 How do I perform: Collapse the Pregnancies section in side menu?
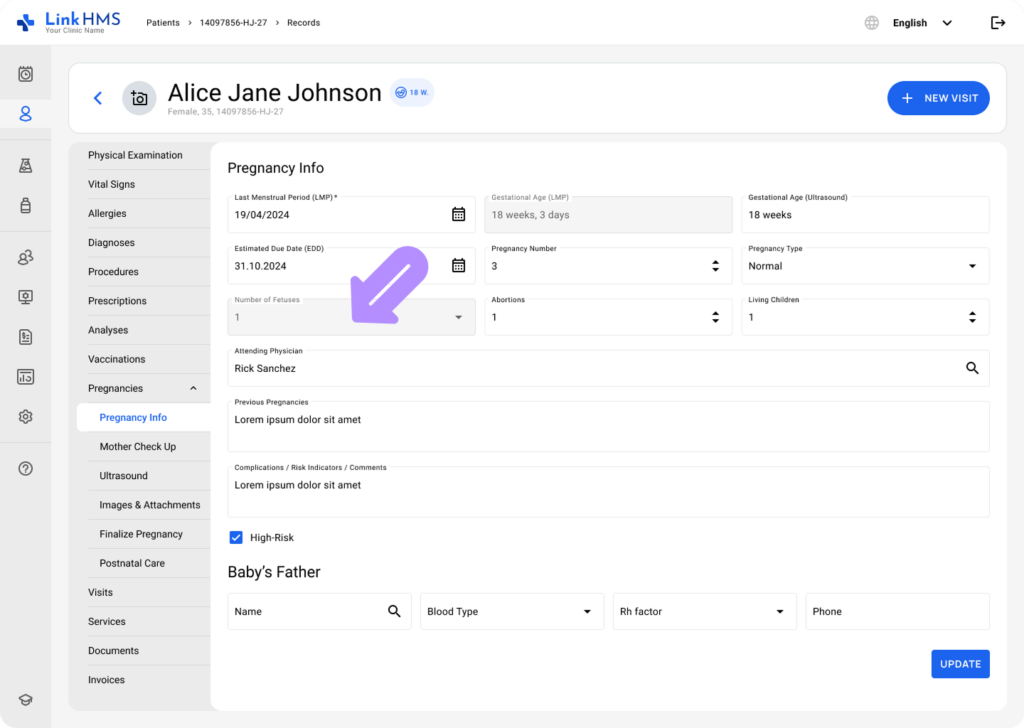[x=193, y=388]
